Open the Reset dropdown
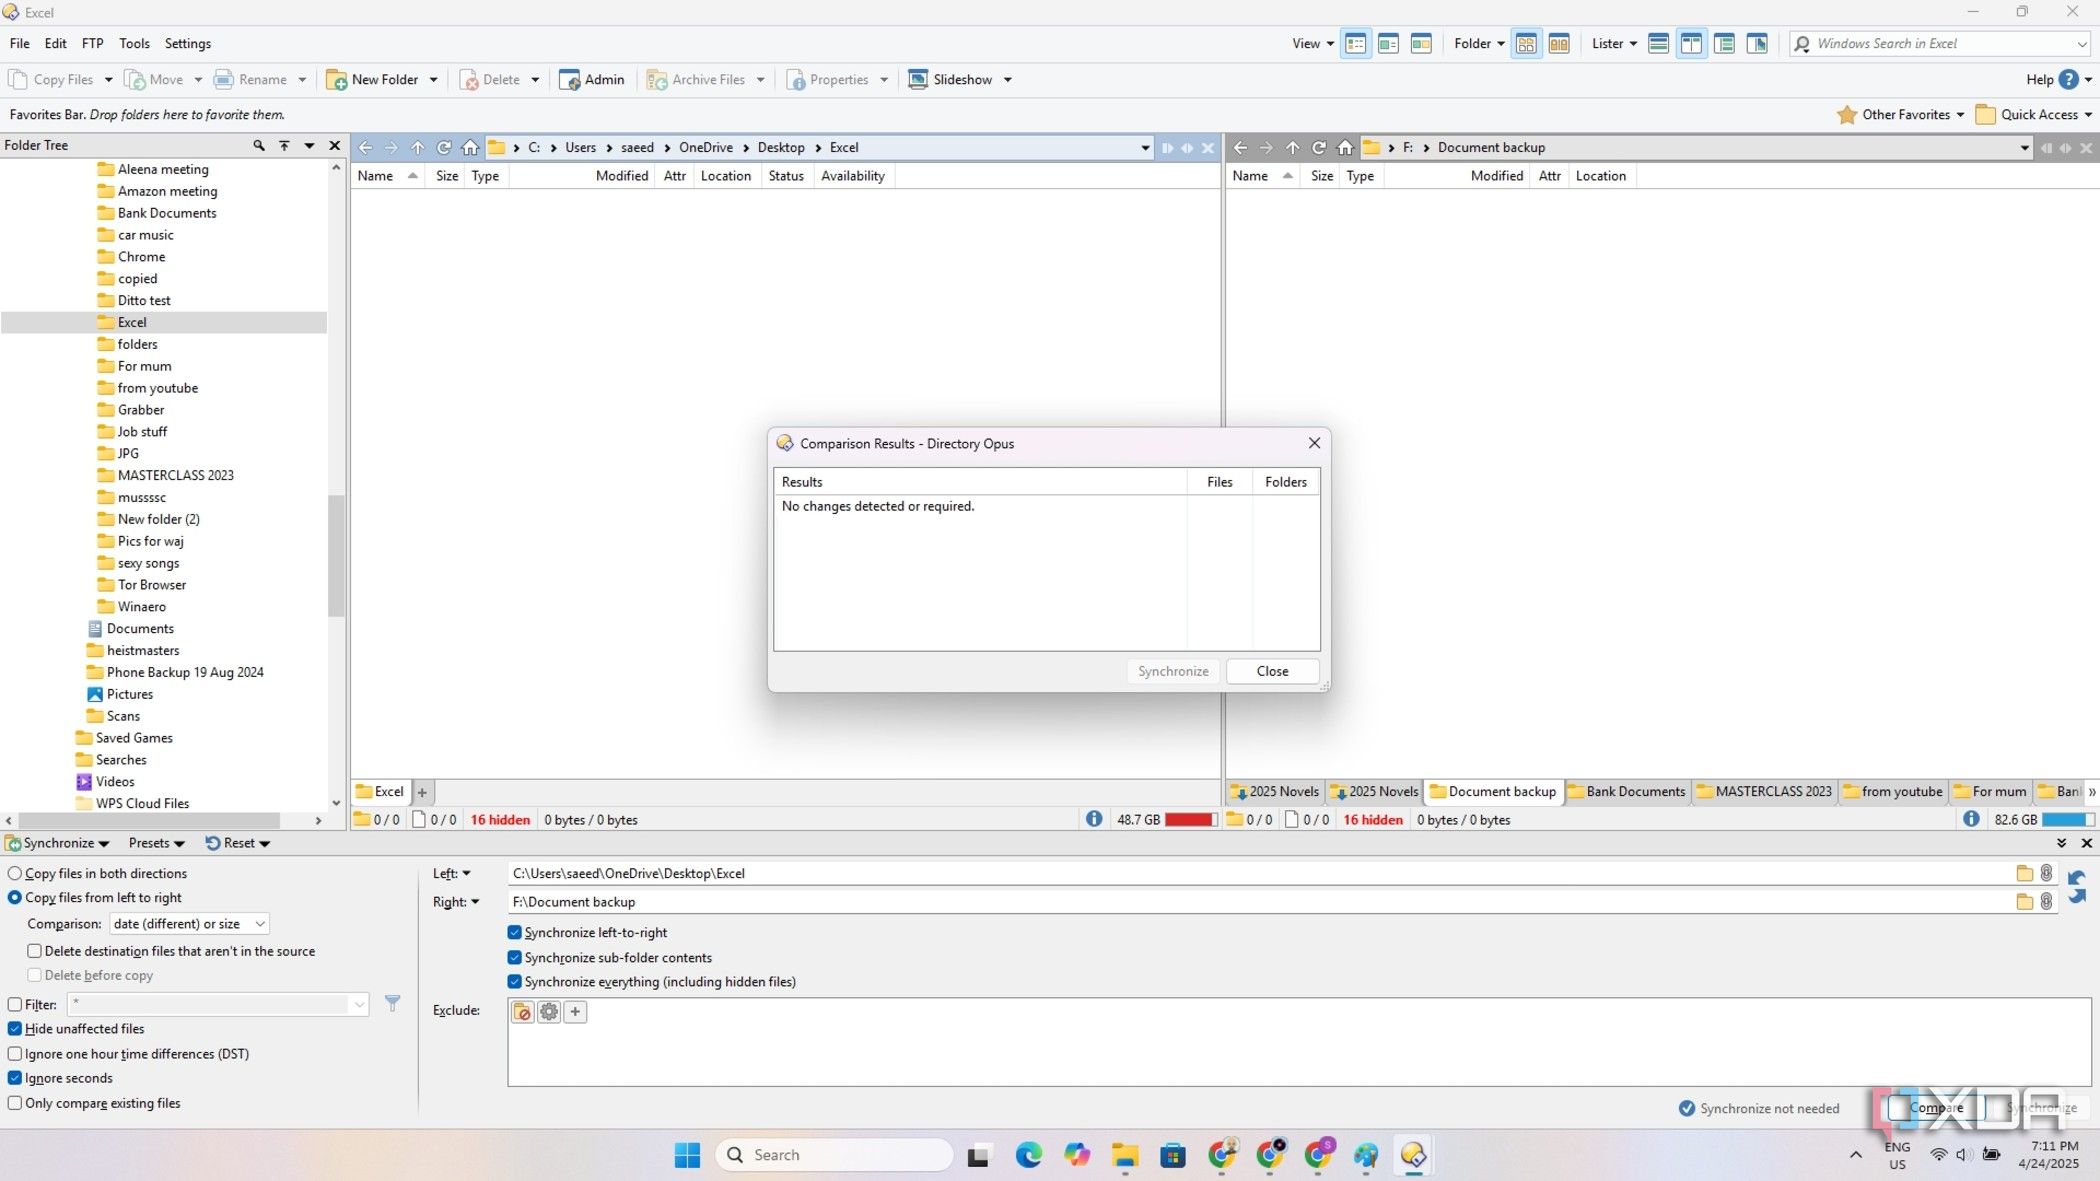Image resolution: width=2100 pixels, height=1181 pixels. click(x=238, y=843)
